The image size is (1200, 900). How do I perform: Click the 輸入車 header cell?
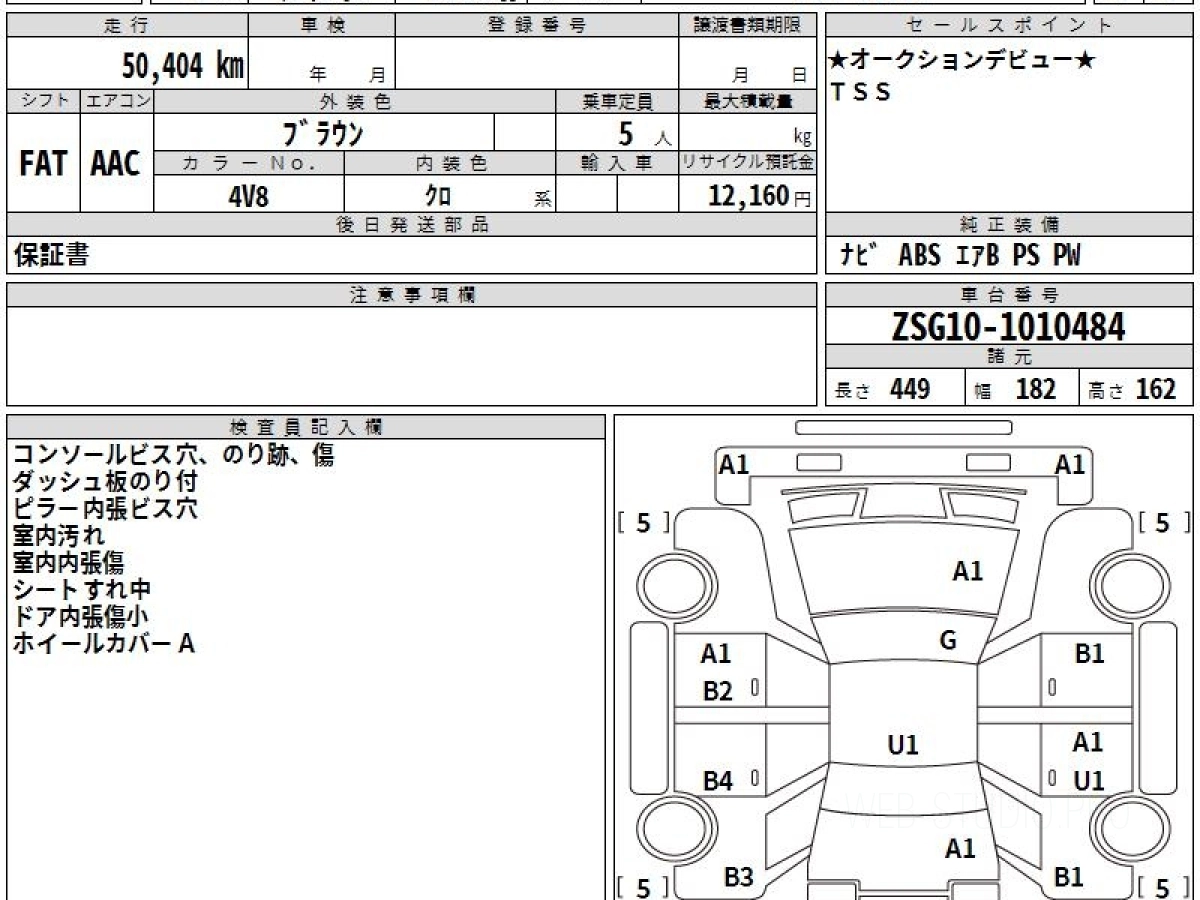pyautogui.click(x=617, y=163)
